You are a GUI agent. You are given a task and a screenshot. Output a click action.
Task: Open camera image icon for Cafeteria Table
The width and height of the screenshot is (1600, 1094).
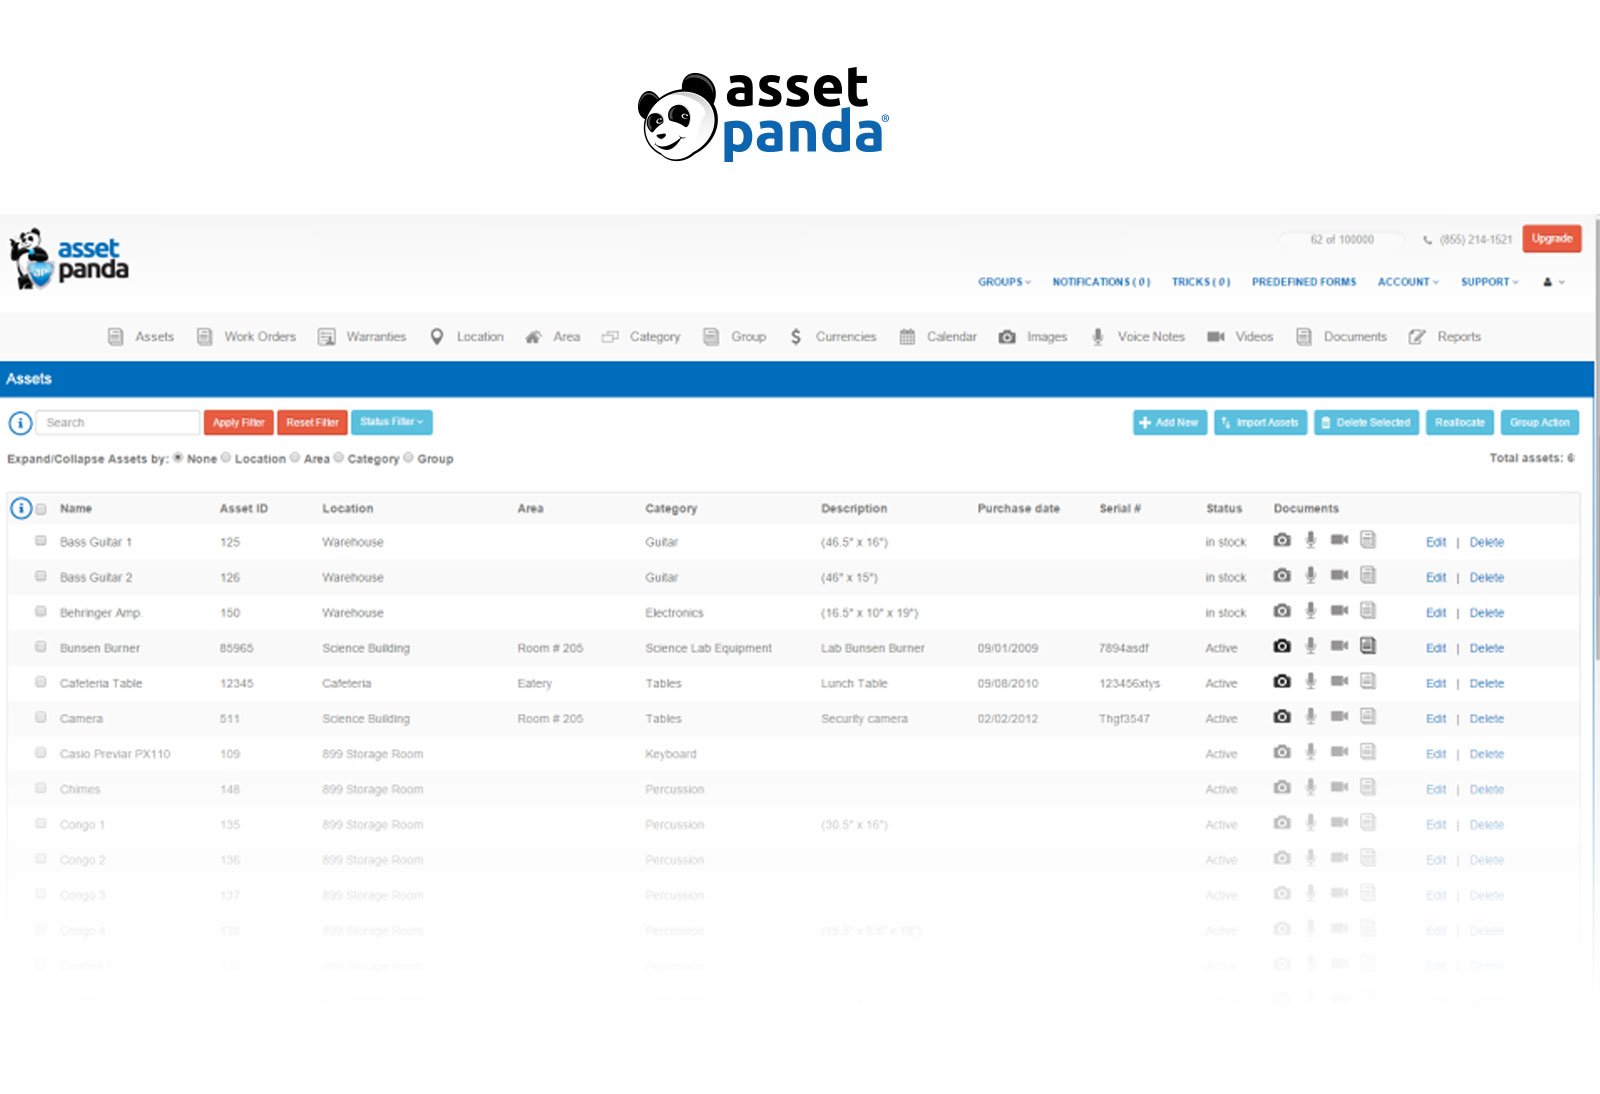1282,681
